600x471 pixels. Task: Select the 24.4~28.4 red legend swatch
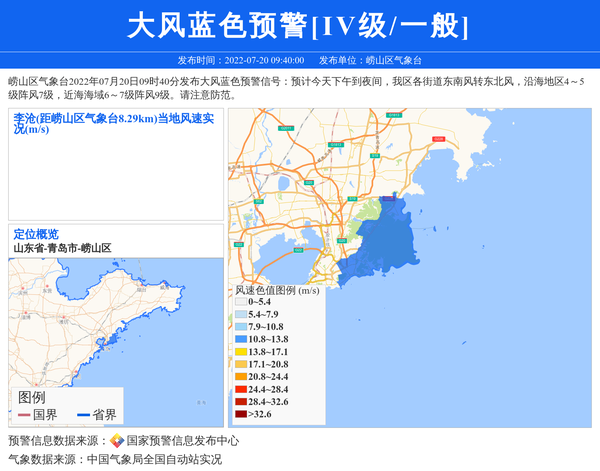point(240,389)
